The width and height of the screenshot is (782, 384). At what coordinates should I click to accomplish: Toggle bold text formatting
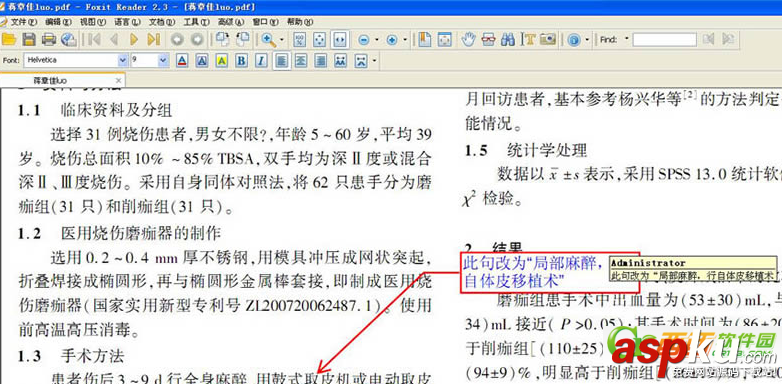(x=241, y=61)
